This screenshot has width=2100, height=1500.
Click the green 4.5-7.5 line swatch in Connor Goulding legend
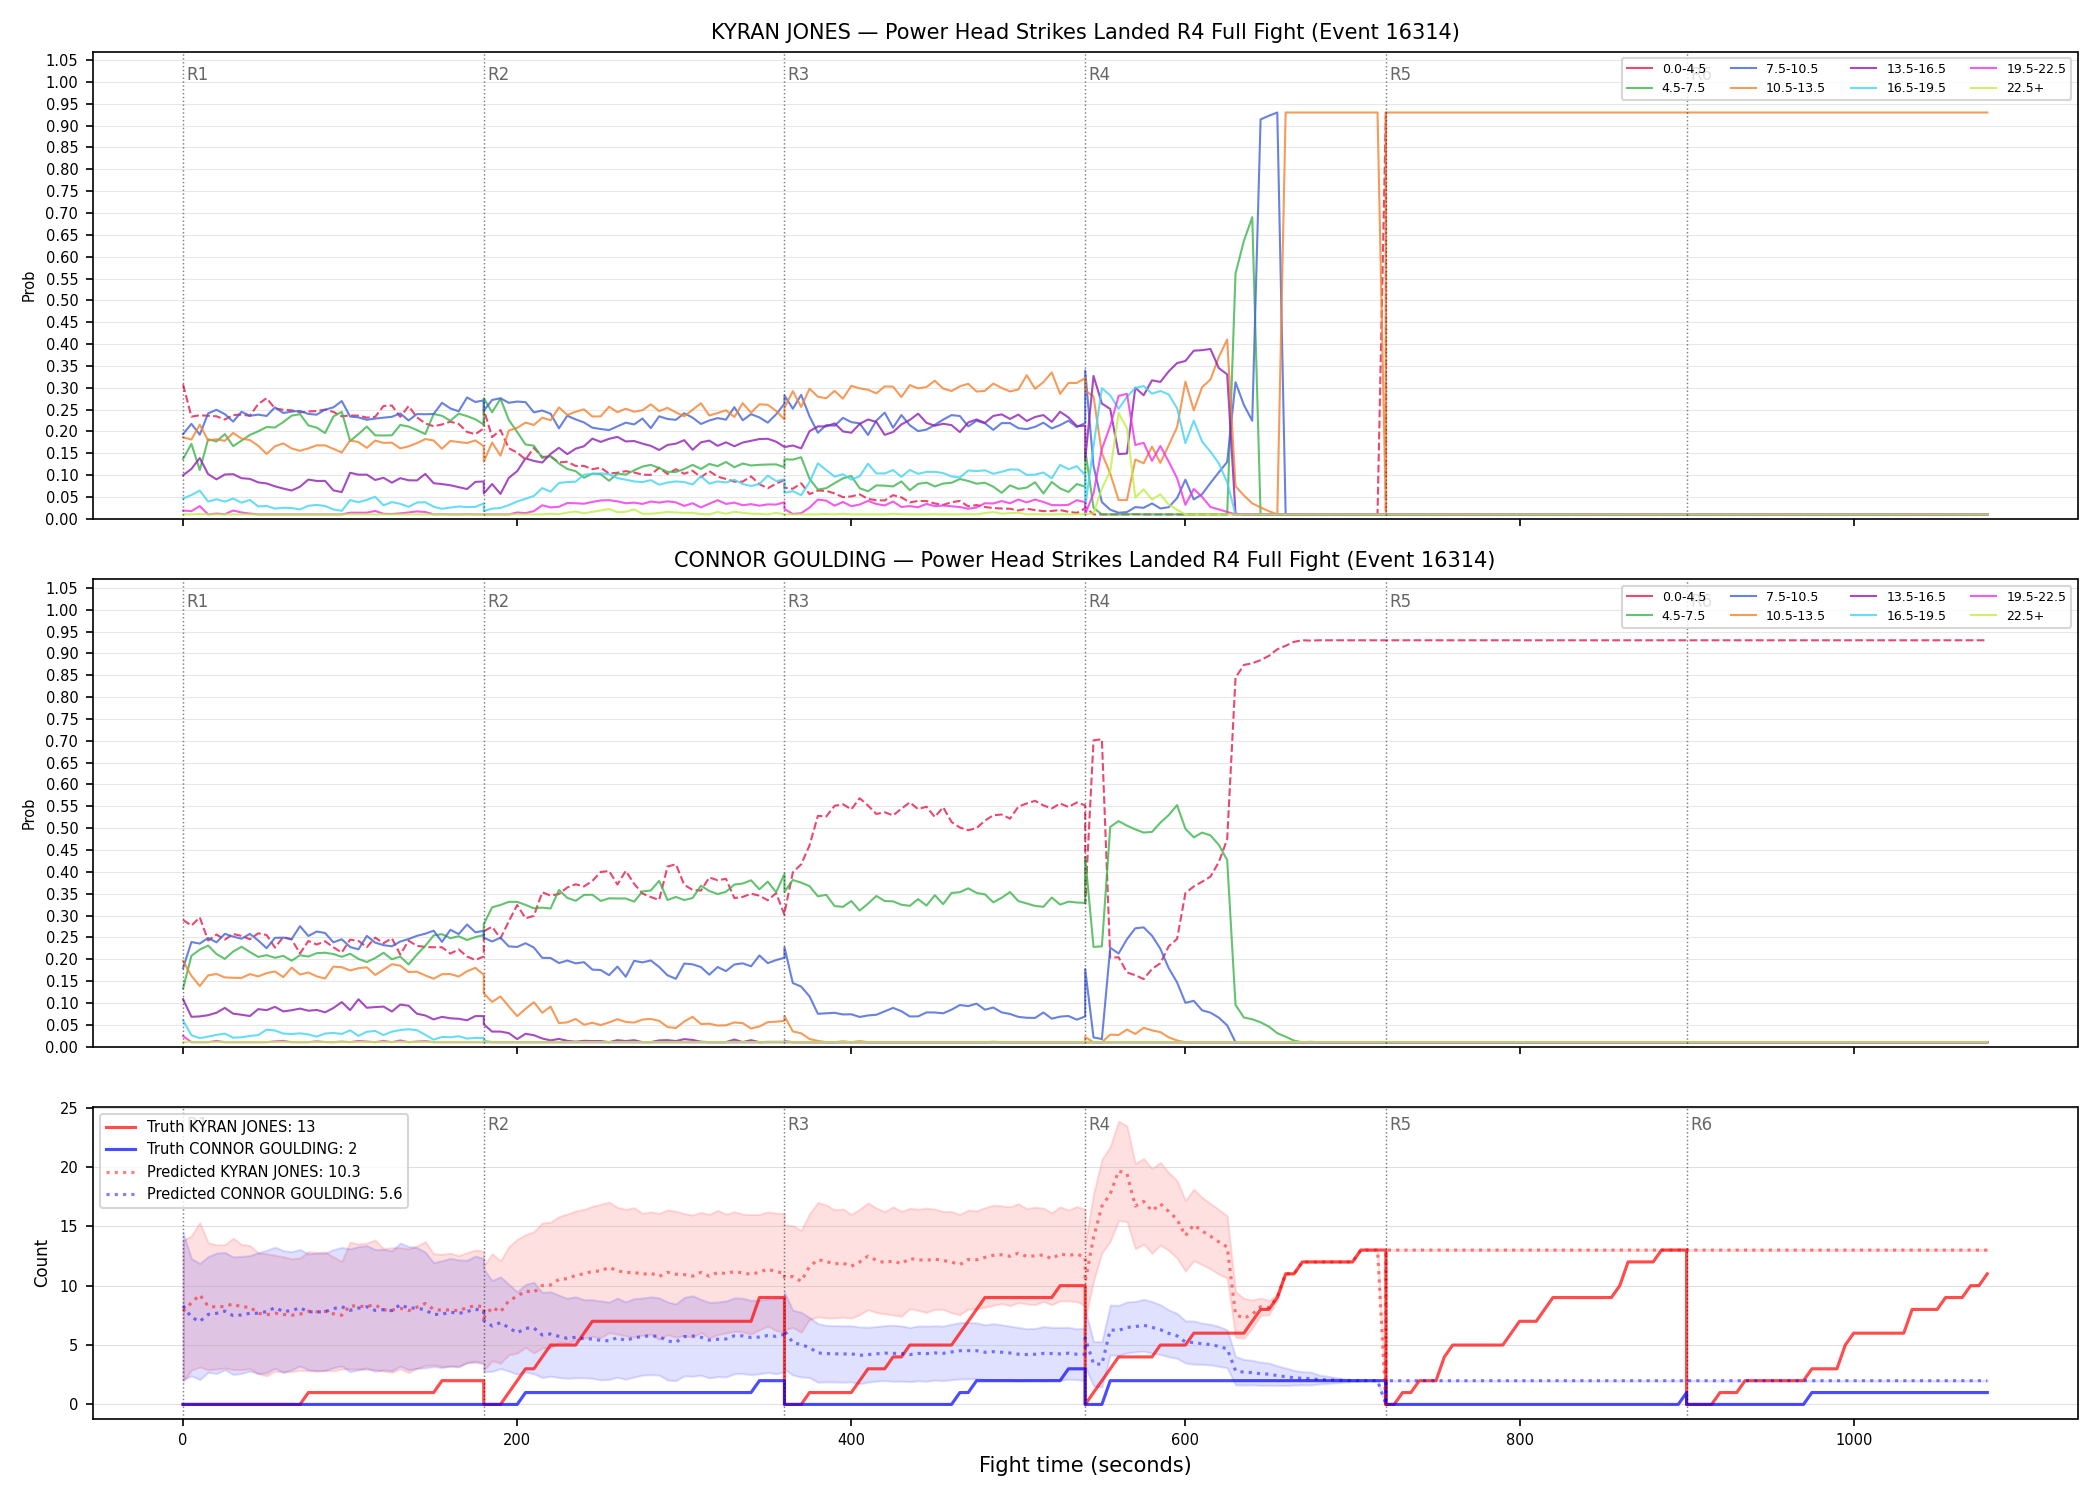[1640, 616]
